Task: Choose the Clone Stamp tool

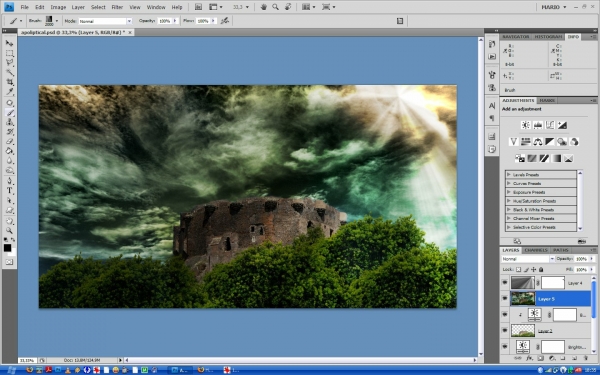Action: (x=10, y=122)
